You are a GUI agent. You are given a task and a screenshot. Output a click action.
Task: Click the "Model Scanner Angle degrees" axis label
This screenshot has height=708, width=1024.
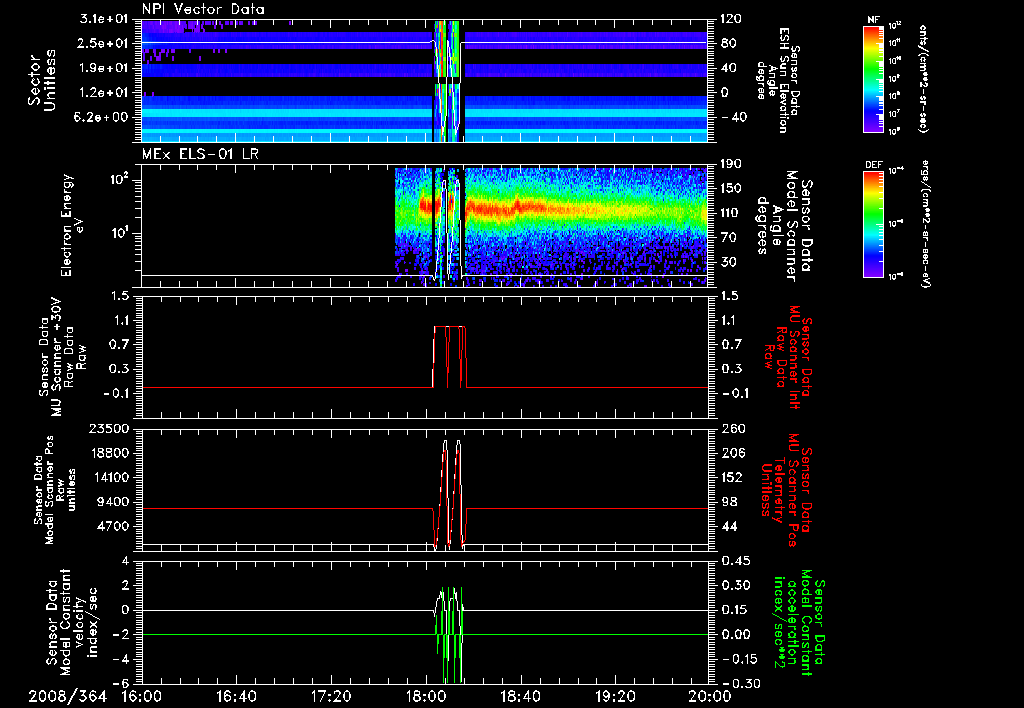784,225
